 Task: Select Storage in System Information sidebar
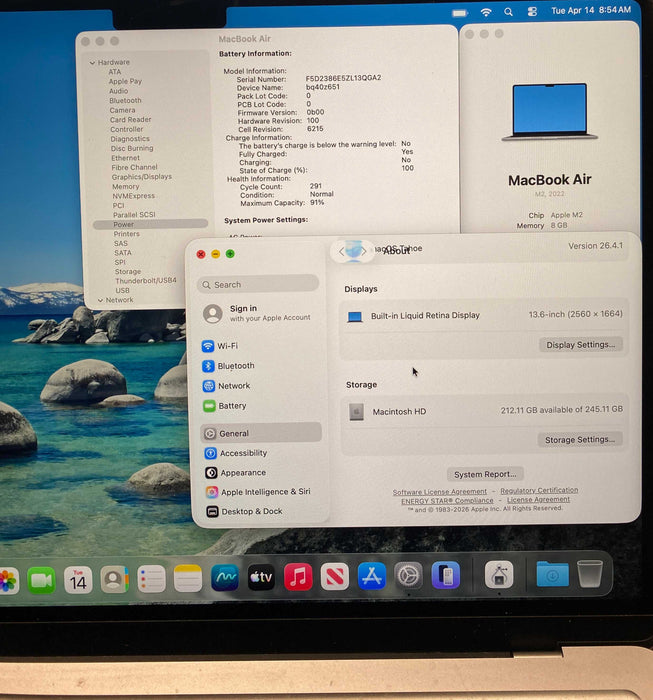pos(128,271)
